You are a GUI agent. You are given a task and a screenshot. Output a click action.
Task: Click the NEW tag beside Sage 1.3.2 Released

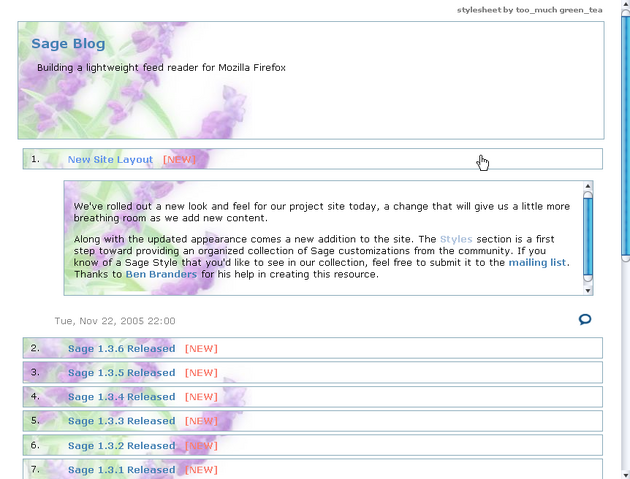(x=201, y=446)
